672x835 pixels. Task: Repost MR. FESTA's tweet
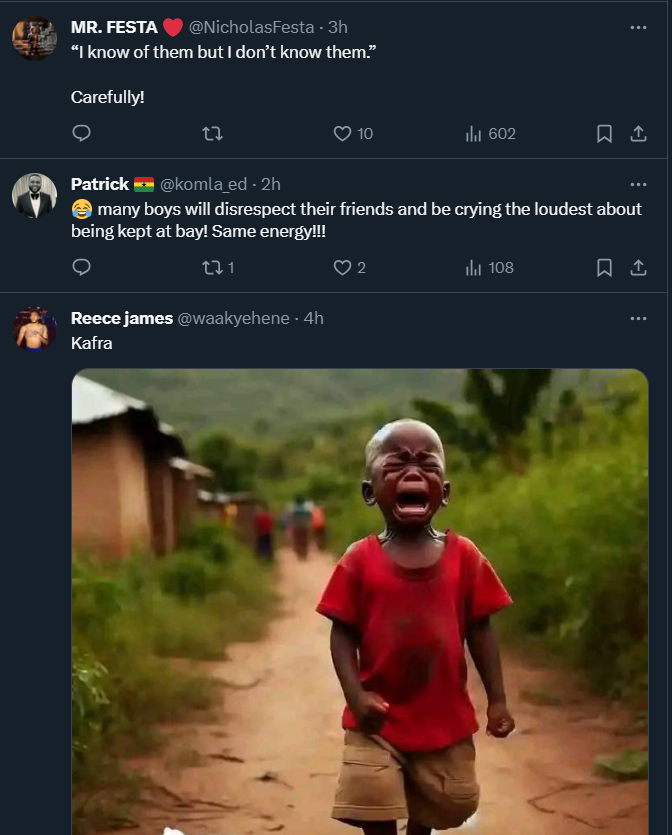click(213, 133)
